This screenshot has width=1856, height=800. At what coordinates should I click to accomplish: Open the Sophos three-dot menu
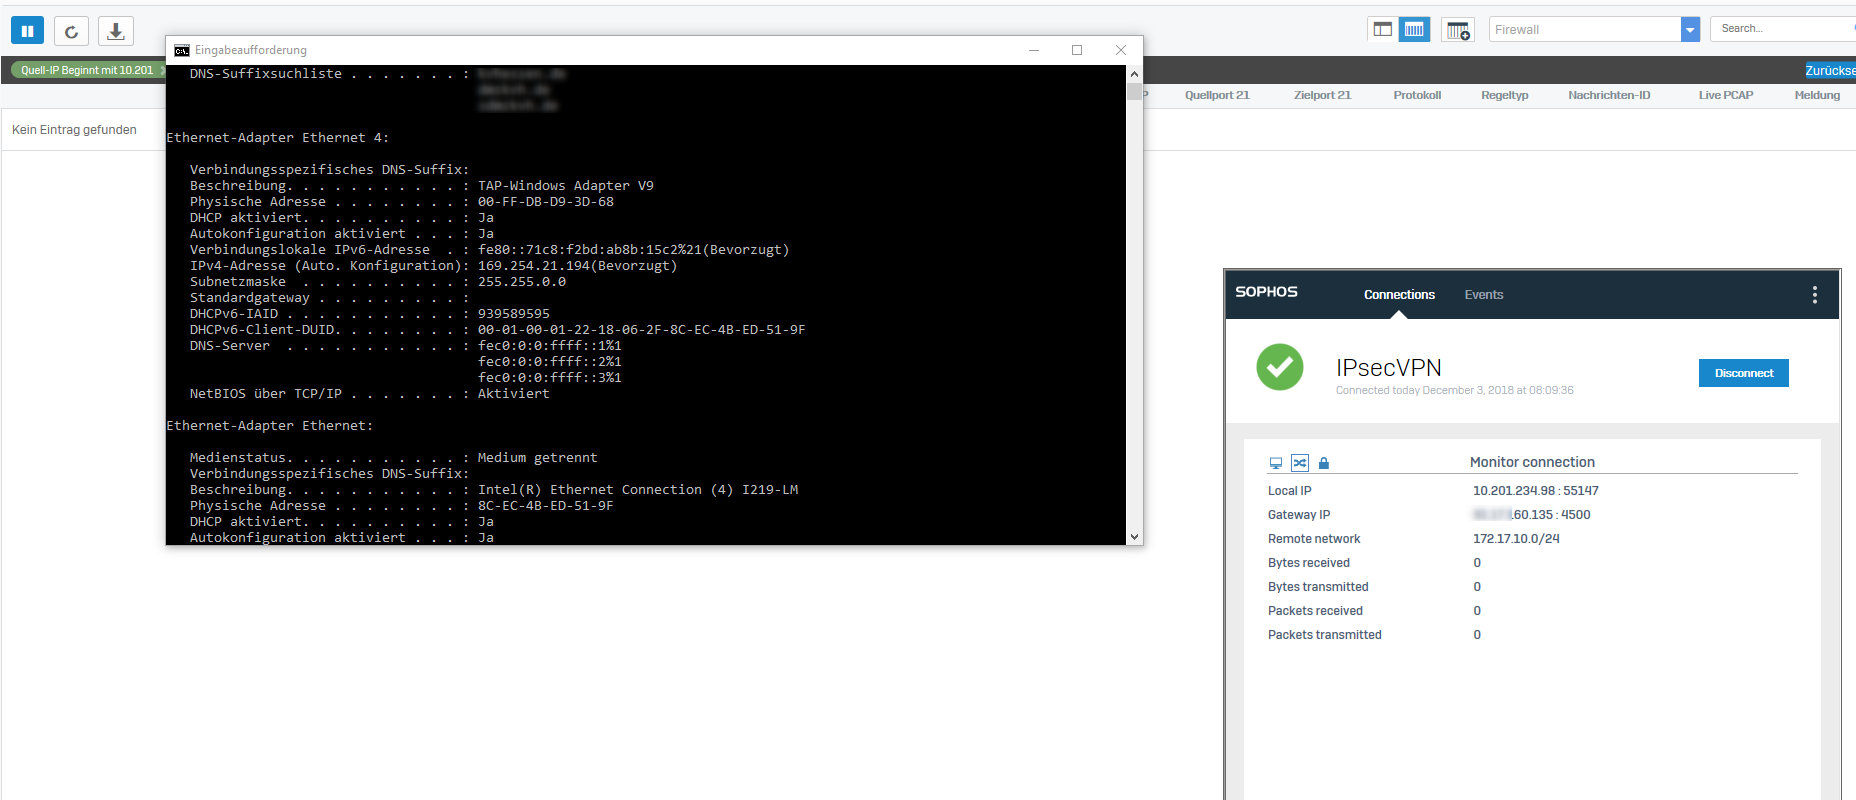click(1814, 295)
